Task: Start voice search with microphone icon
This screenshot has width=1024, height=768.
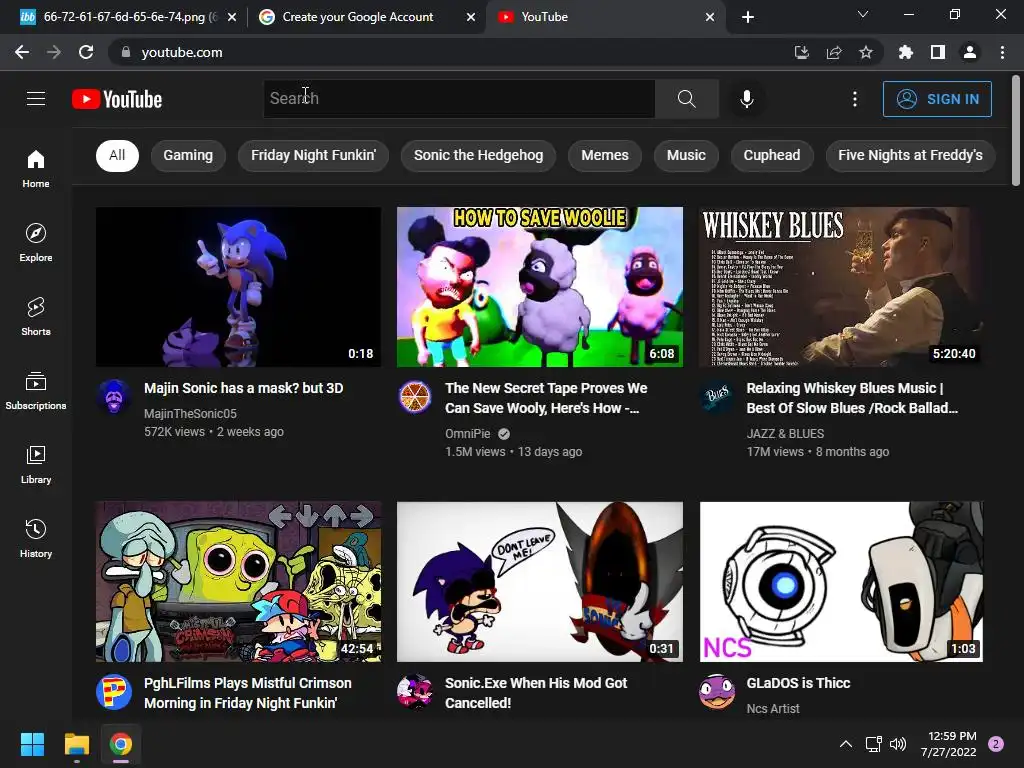Action: click(746, 99)
